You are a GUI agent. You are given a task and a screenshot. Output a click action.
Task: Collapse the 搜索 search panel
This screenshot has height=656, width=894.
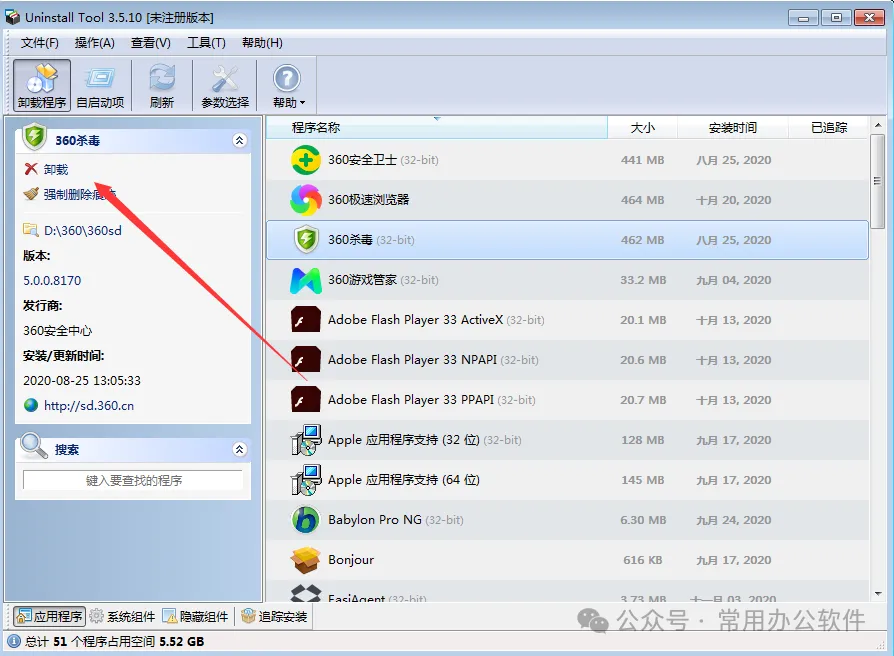pyautogui.click(x=239, y=449)
